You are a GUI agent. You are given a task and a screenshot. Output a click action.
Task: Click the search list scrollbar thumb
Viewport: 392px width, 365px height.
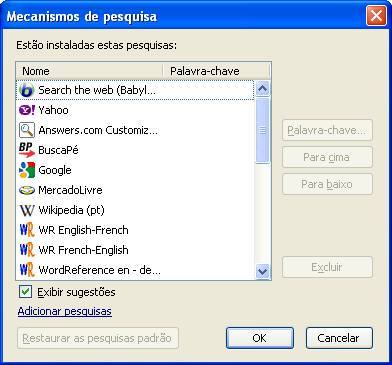pyautogui.click(x=263, y=130)
